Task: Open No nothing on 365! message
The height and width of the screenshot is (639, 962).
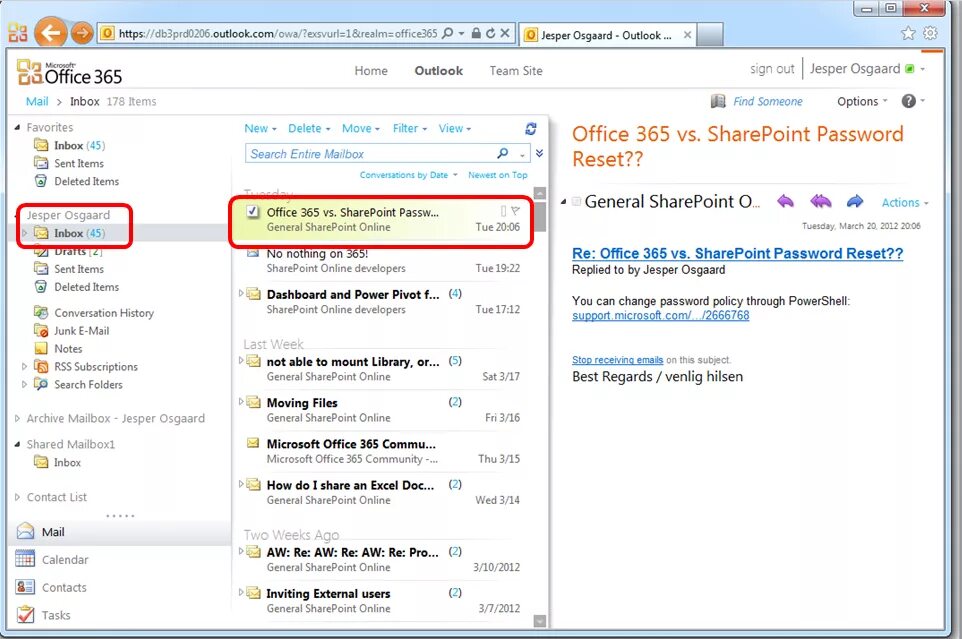Action: pyautogui.click(x=383, y=261)
